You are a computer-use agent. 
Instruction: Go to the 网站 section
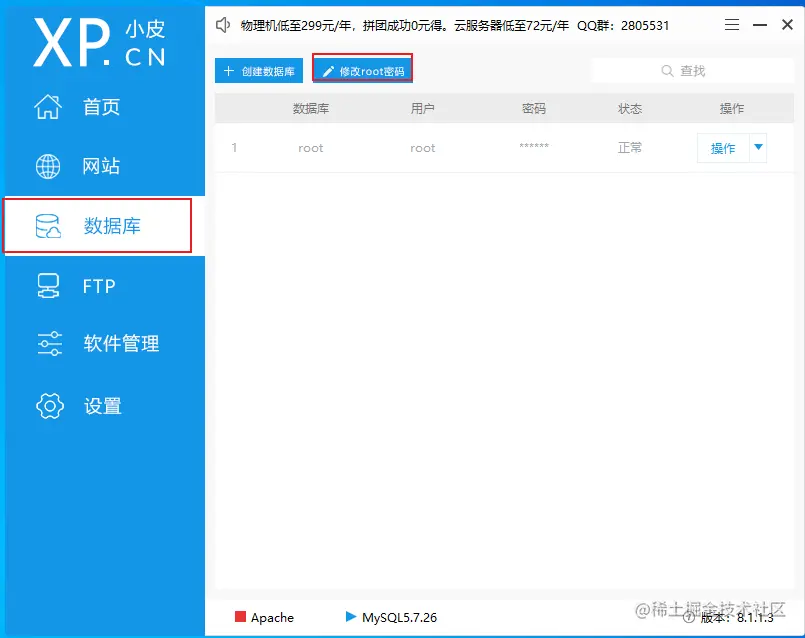click(103, 166)
